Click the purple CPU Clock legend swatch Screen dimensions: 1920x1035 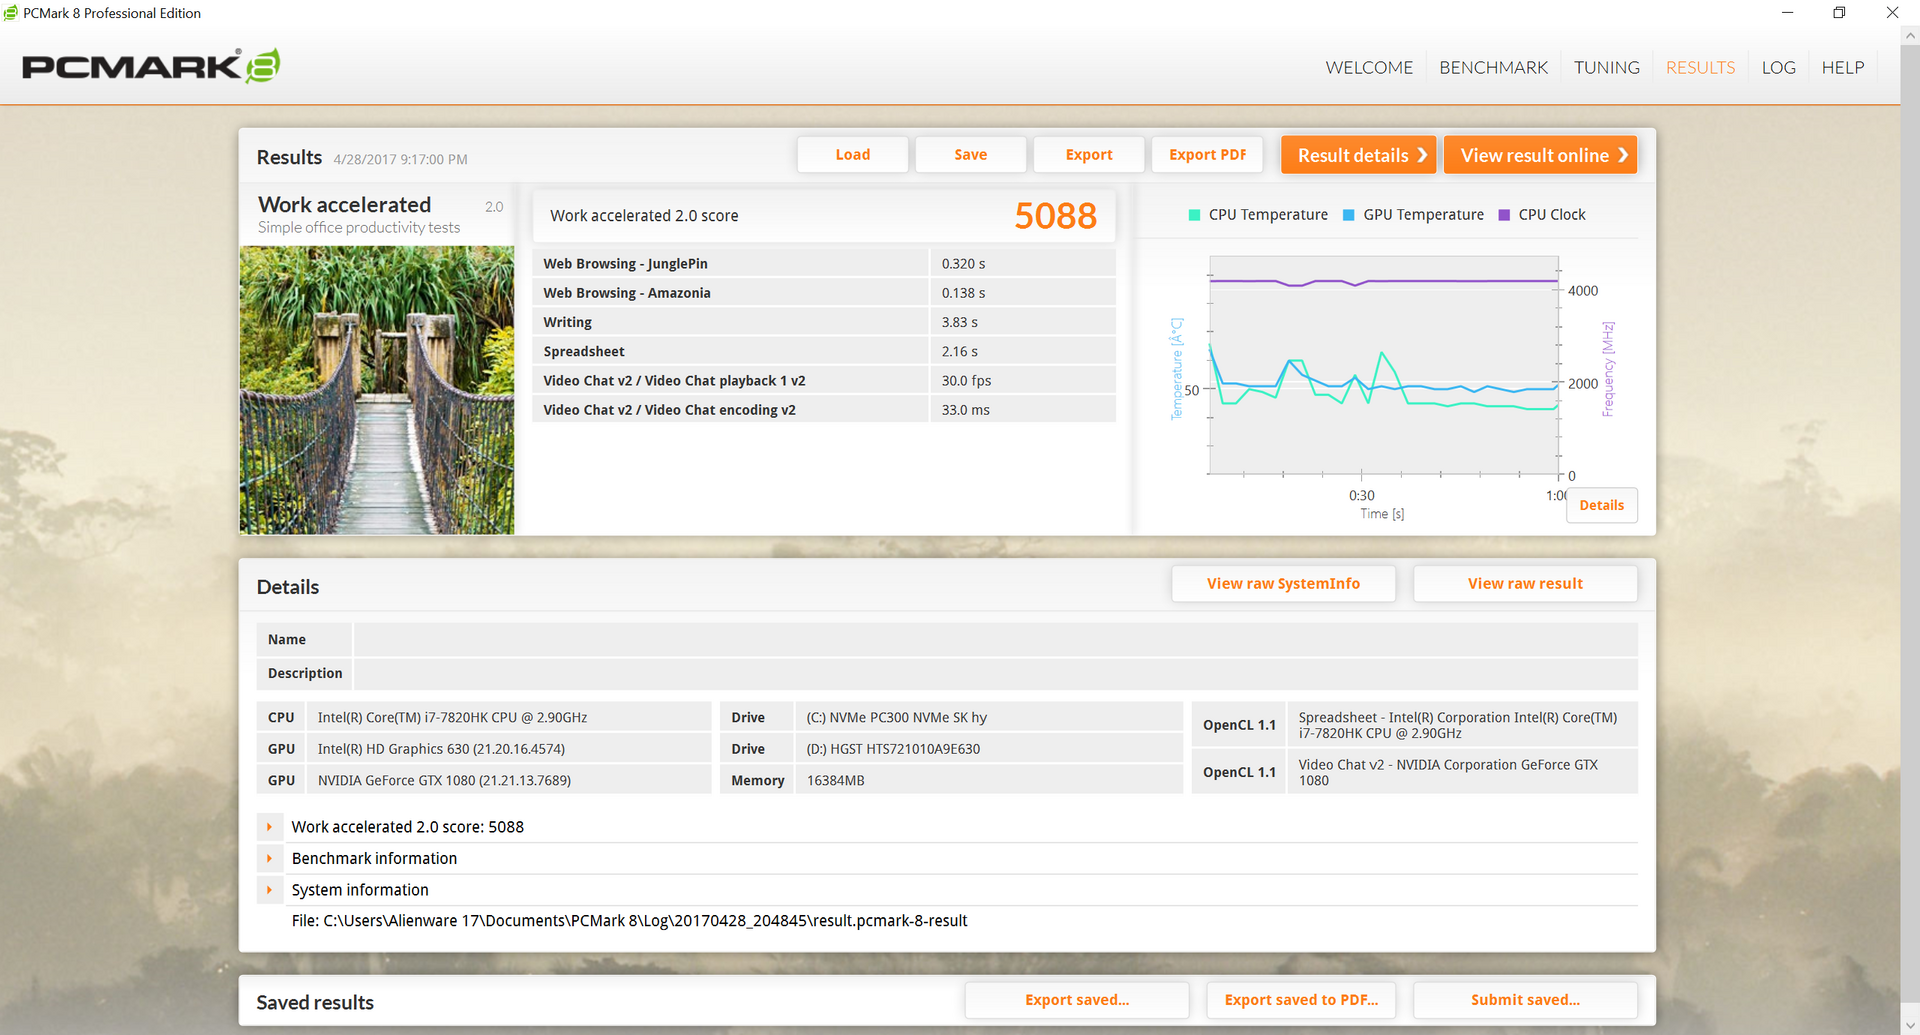pyautogui.click(x=1504, y=215)
